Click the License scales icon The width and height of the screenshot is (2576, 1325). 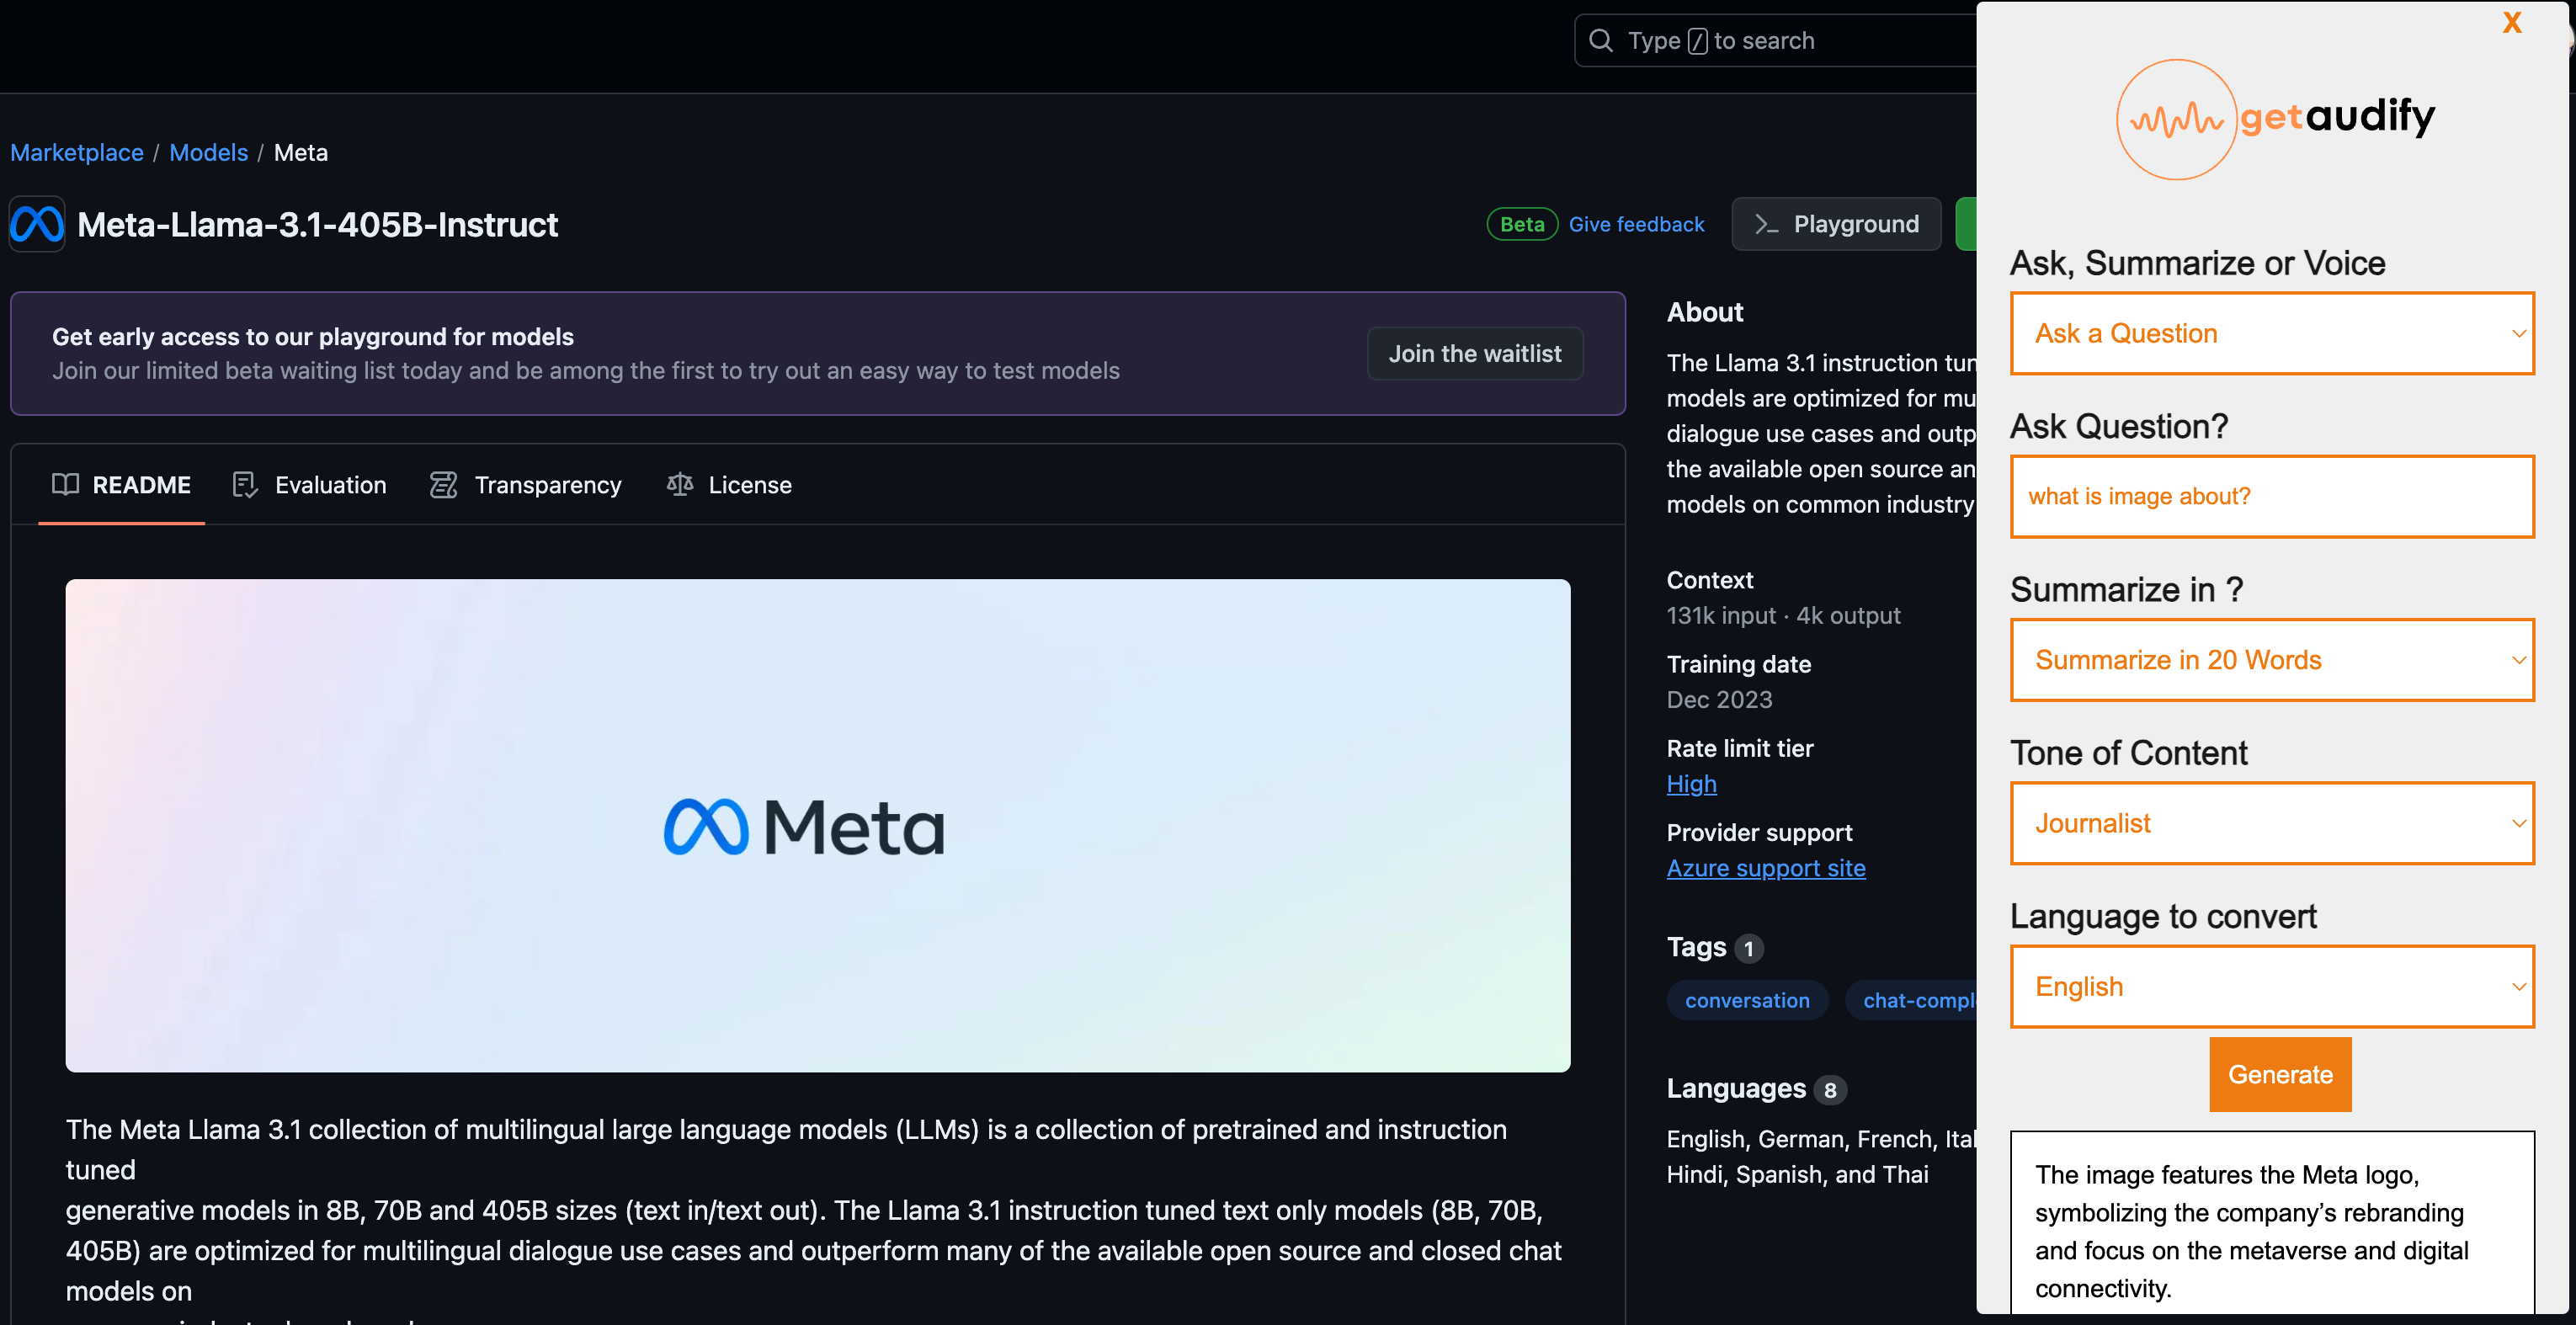click(680, 485)
